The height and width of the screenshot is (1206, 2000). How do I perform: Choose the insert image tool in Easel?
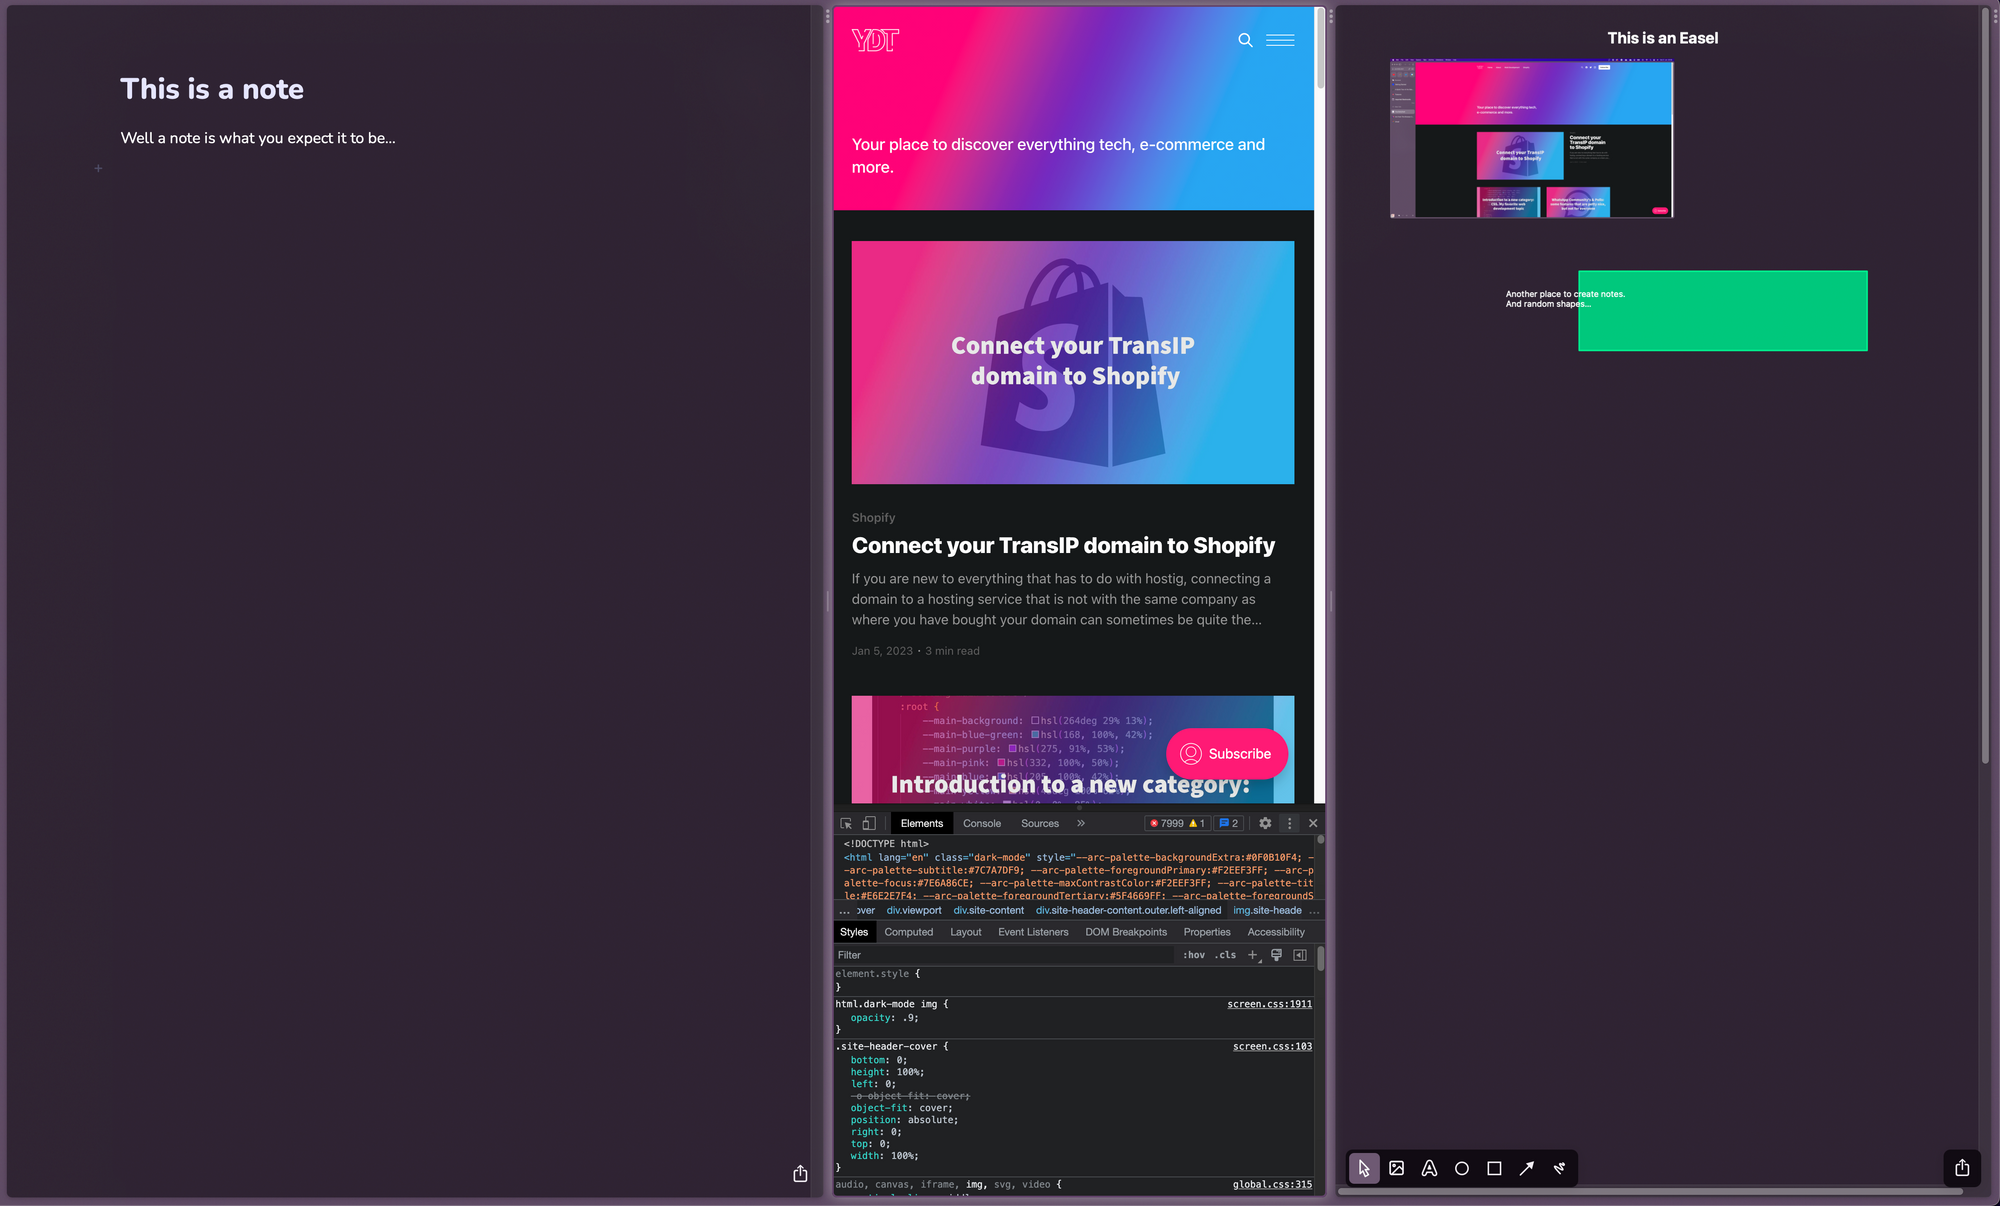[x=1397, y=1168]
